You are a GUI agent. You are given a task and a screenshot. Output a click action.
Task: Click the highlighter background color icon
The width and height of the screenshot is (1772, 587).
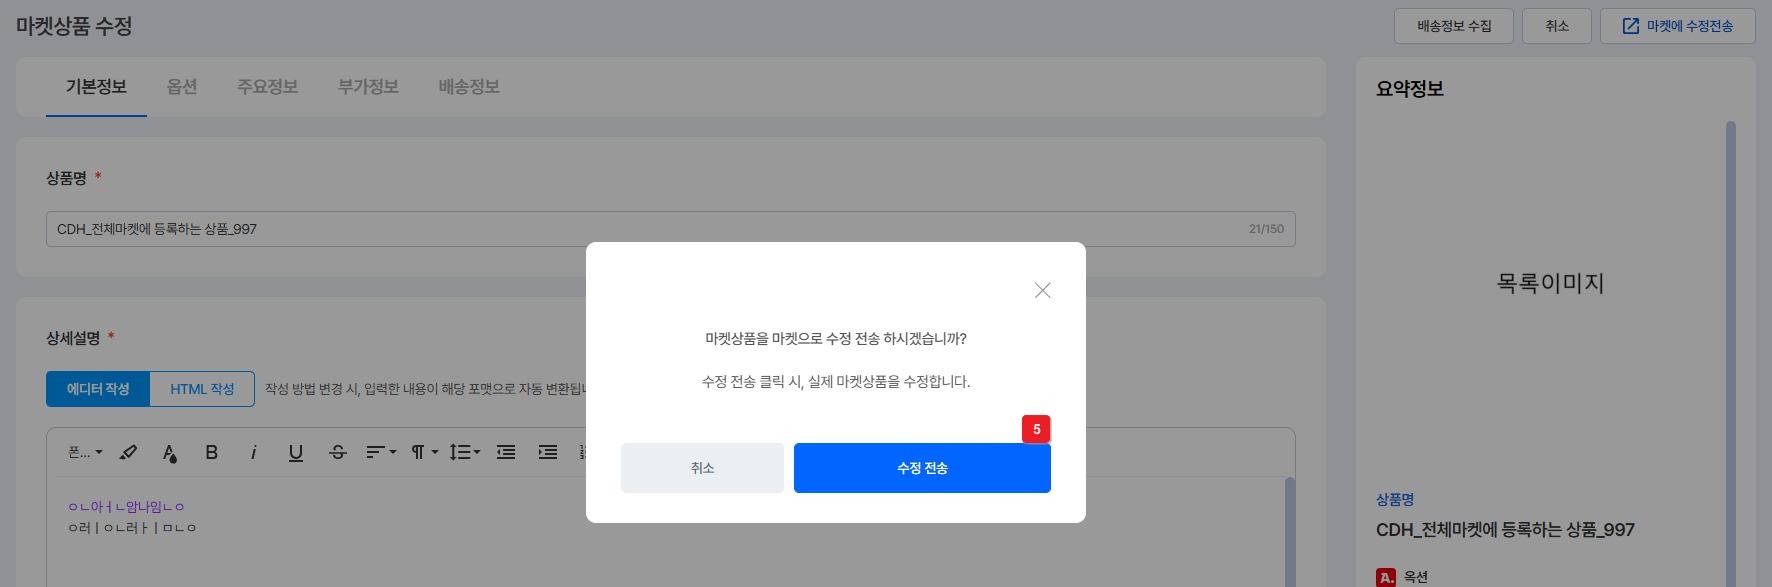click(x=128, y=453)
